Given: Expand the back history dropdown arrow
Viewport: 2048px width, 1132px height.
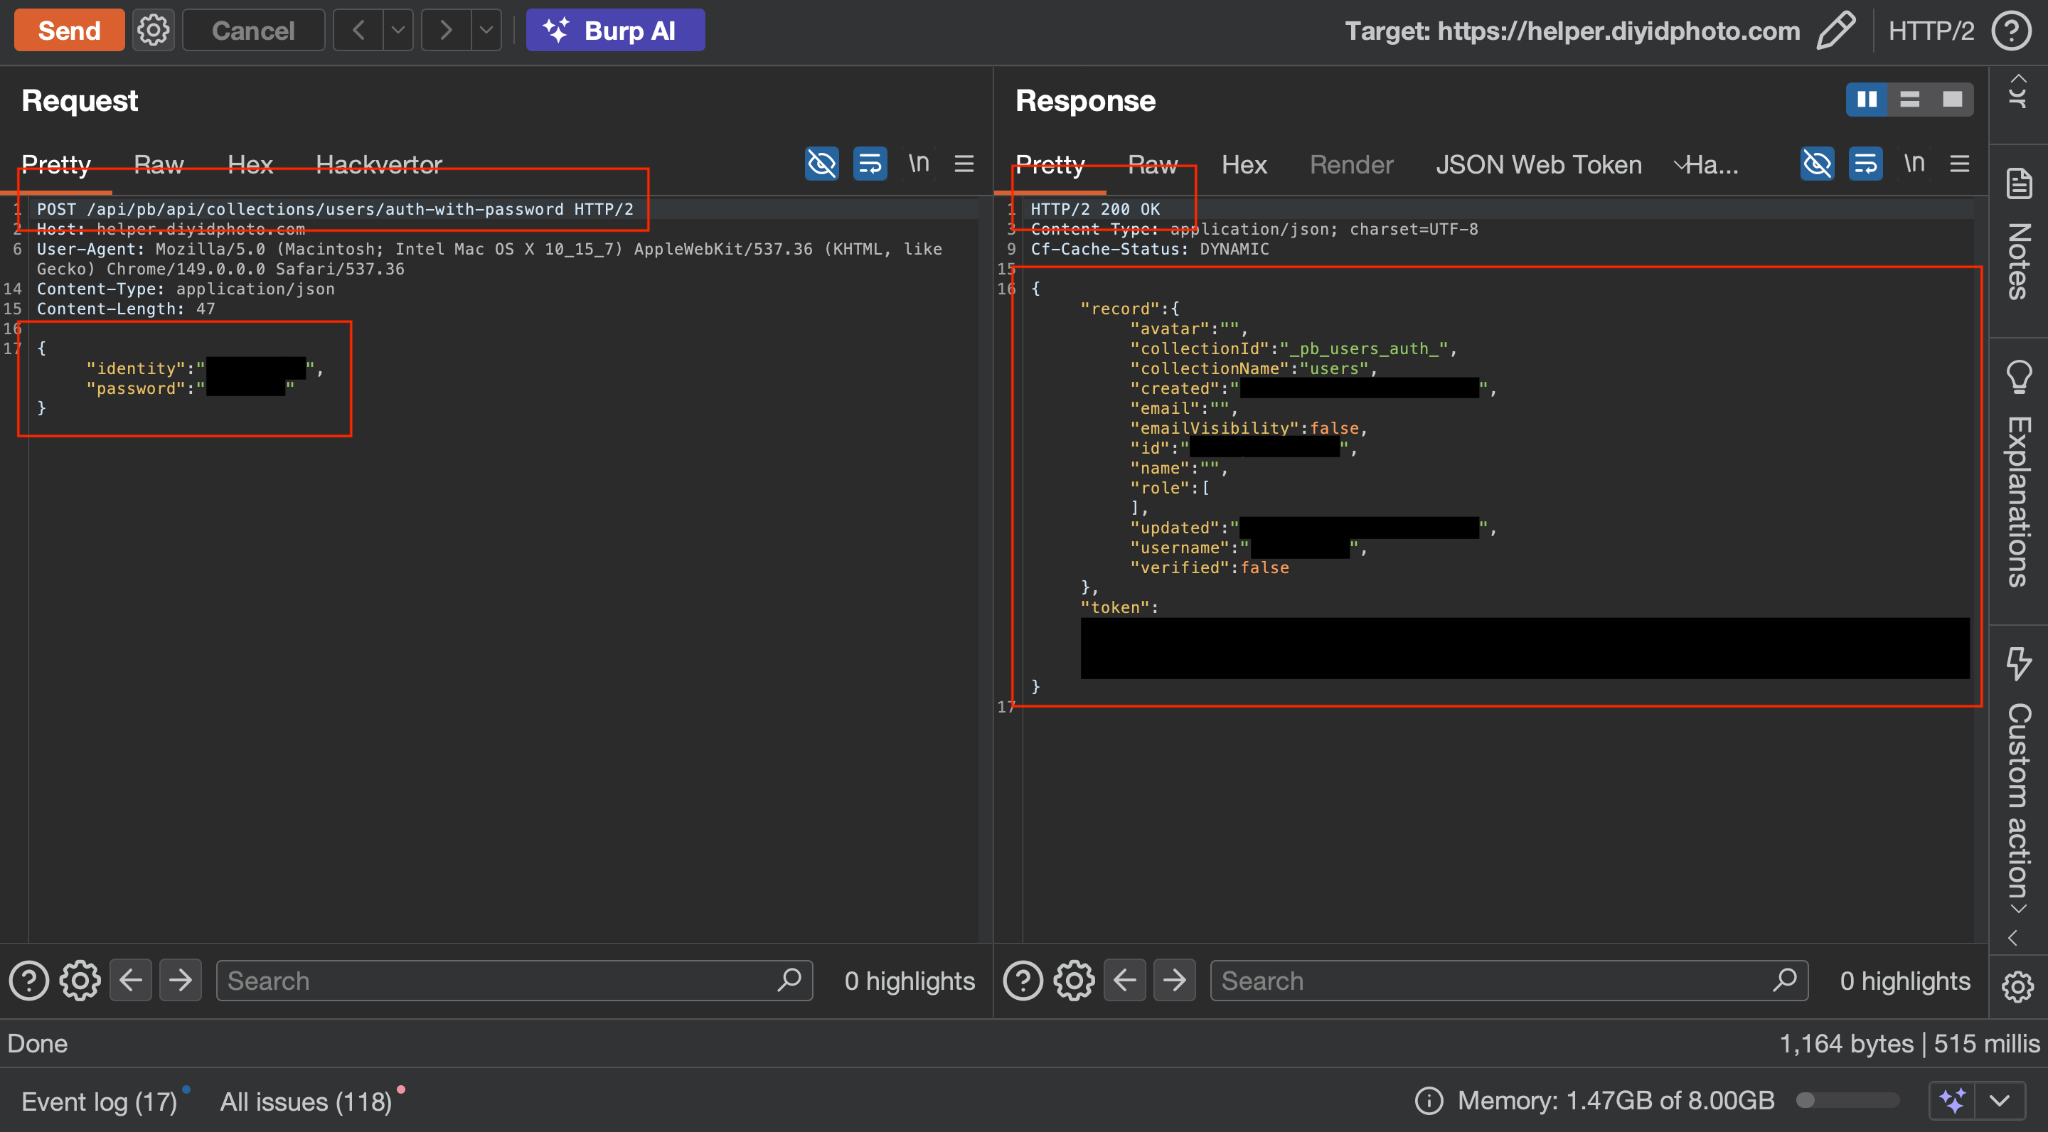Looking at the screenshot, I should tap(398, 30).
